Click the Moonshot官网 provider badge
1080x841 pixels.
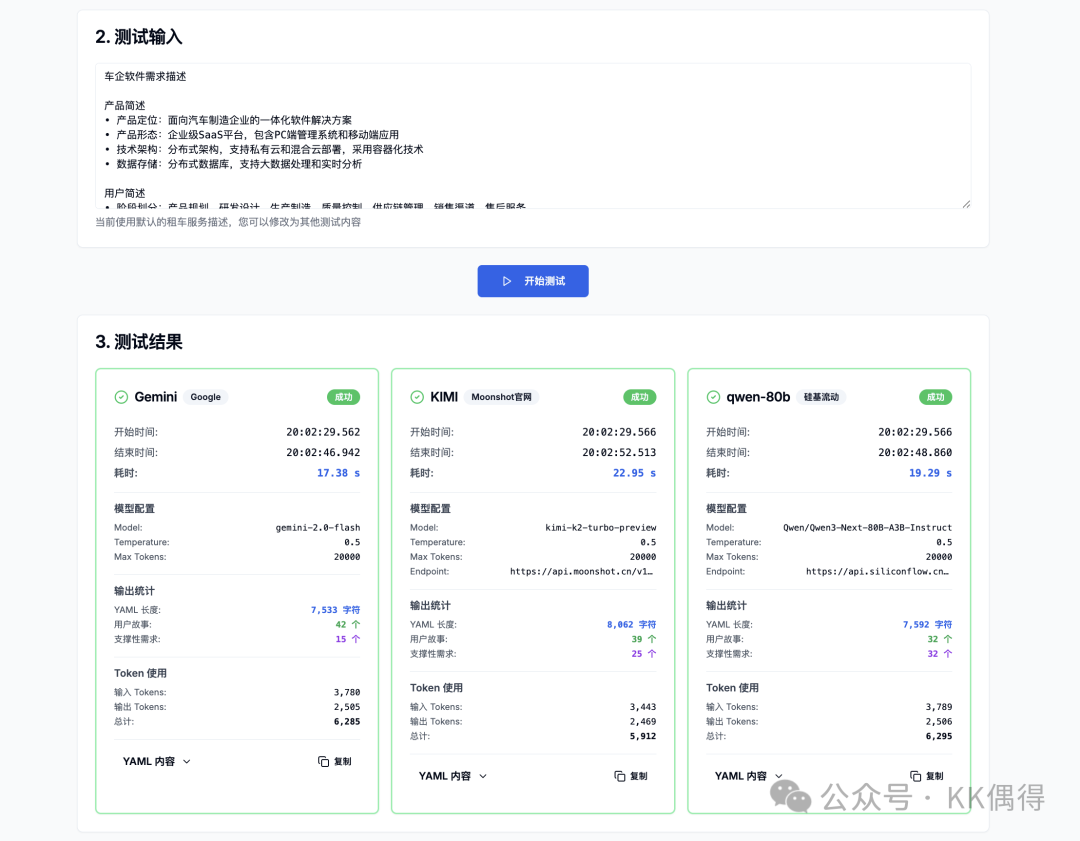coord(501,397)
